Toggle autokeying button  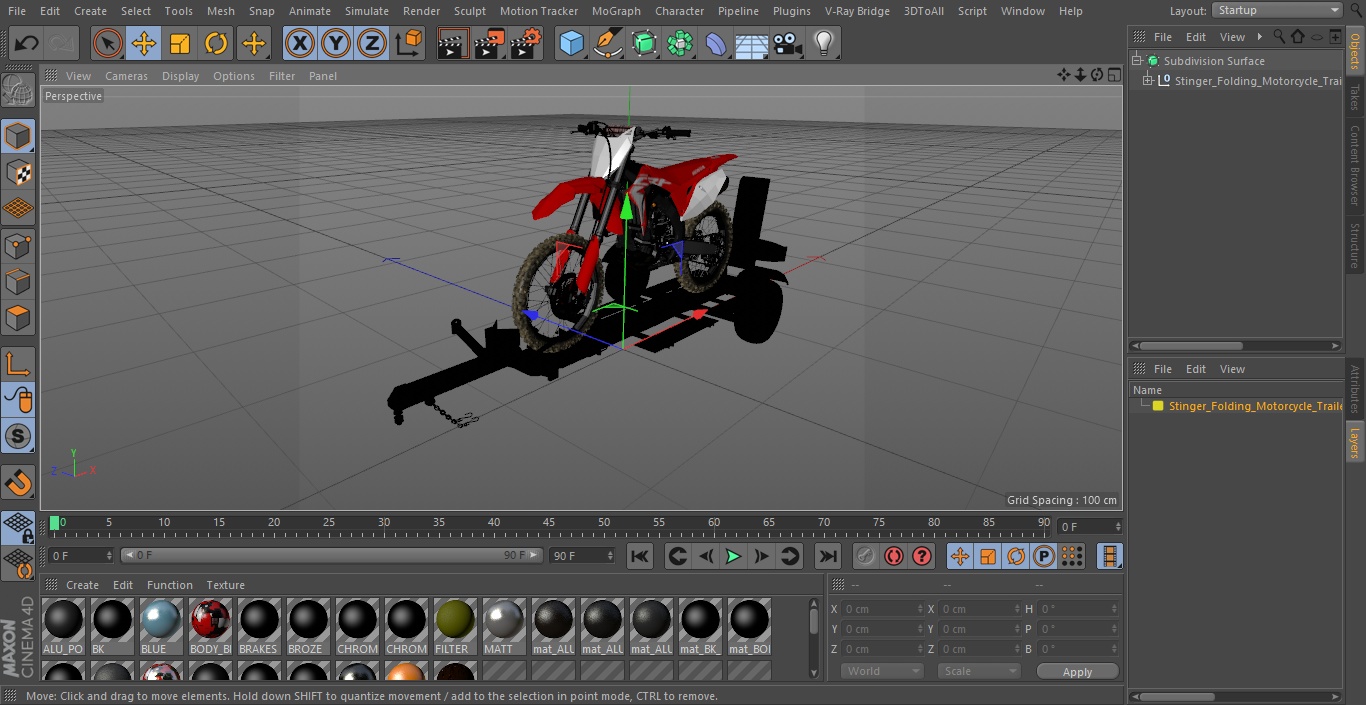[894, 556]
